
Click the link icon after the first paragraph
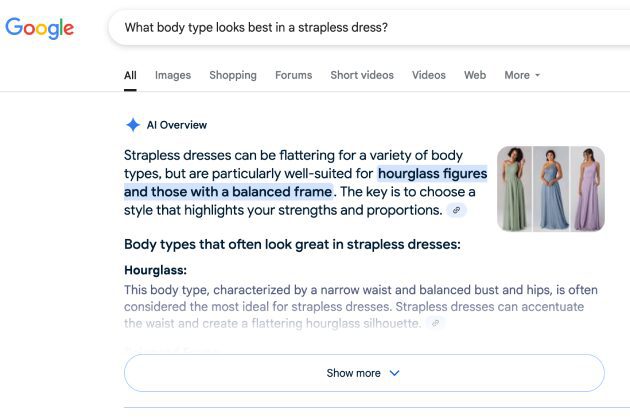456,210
